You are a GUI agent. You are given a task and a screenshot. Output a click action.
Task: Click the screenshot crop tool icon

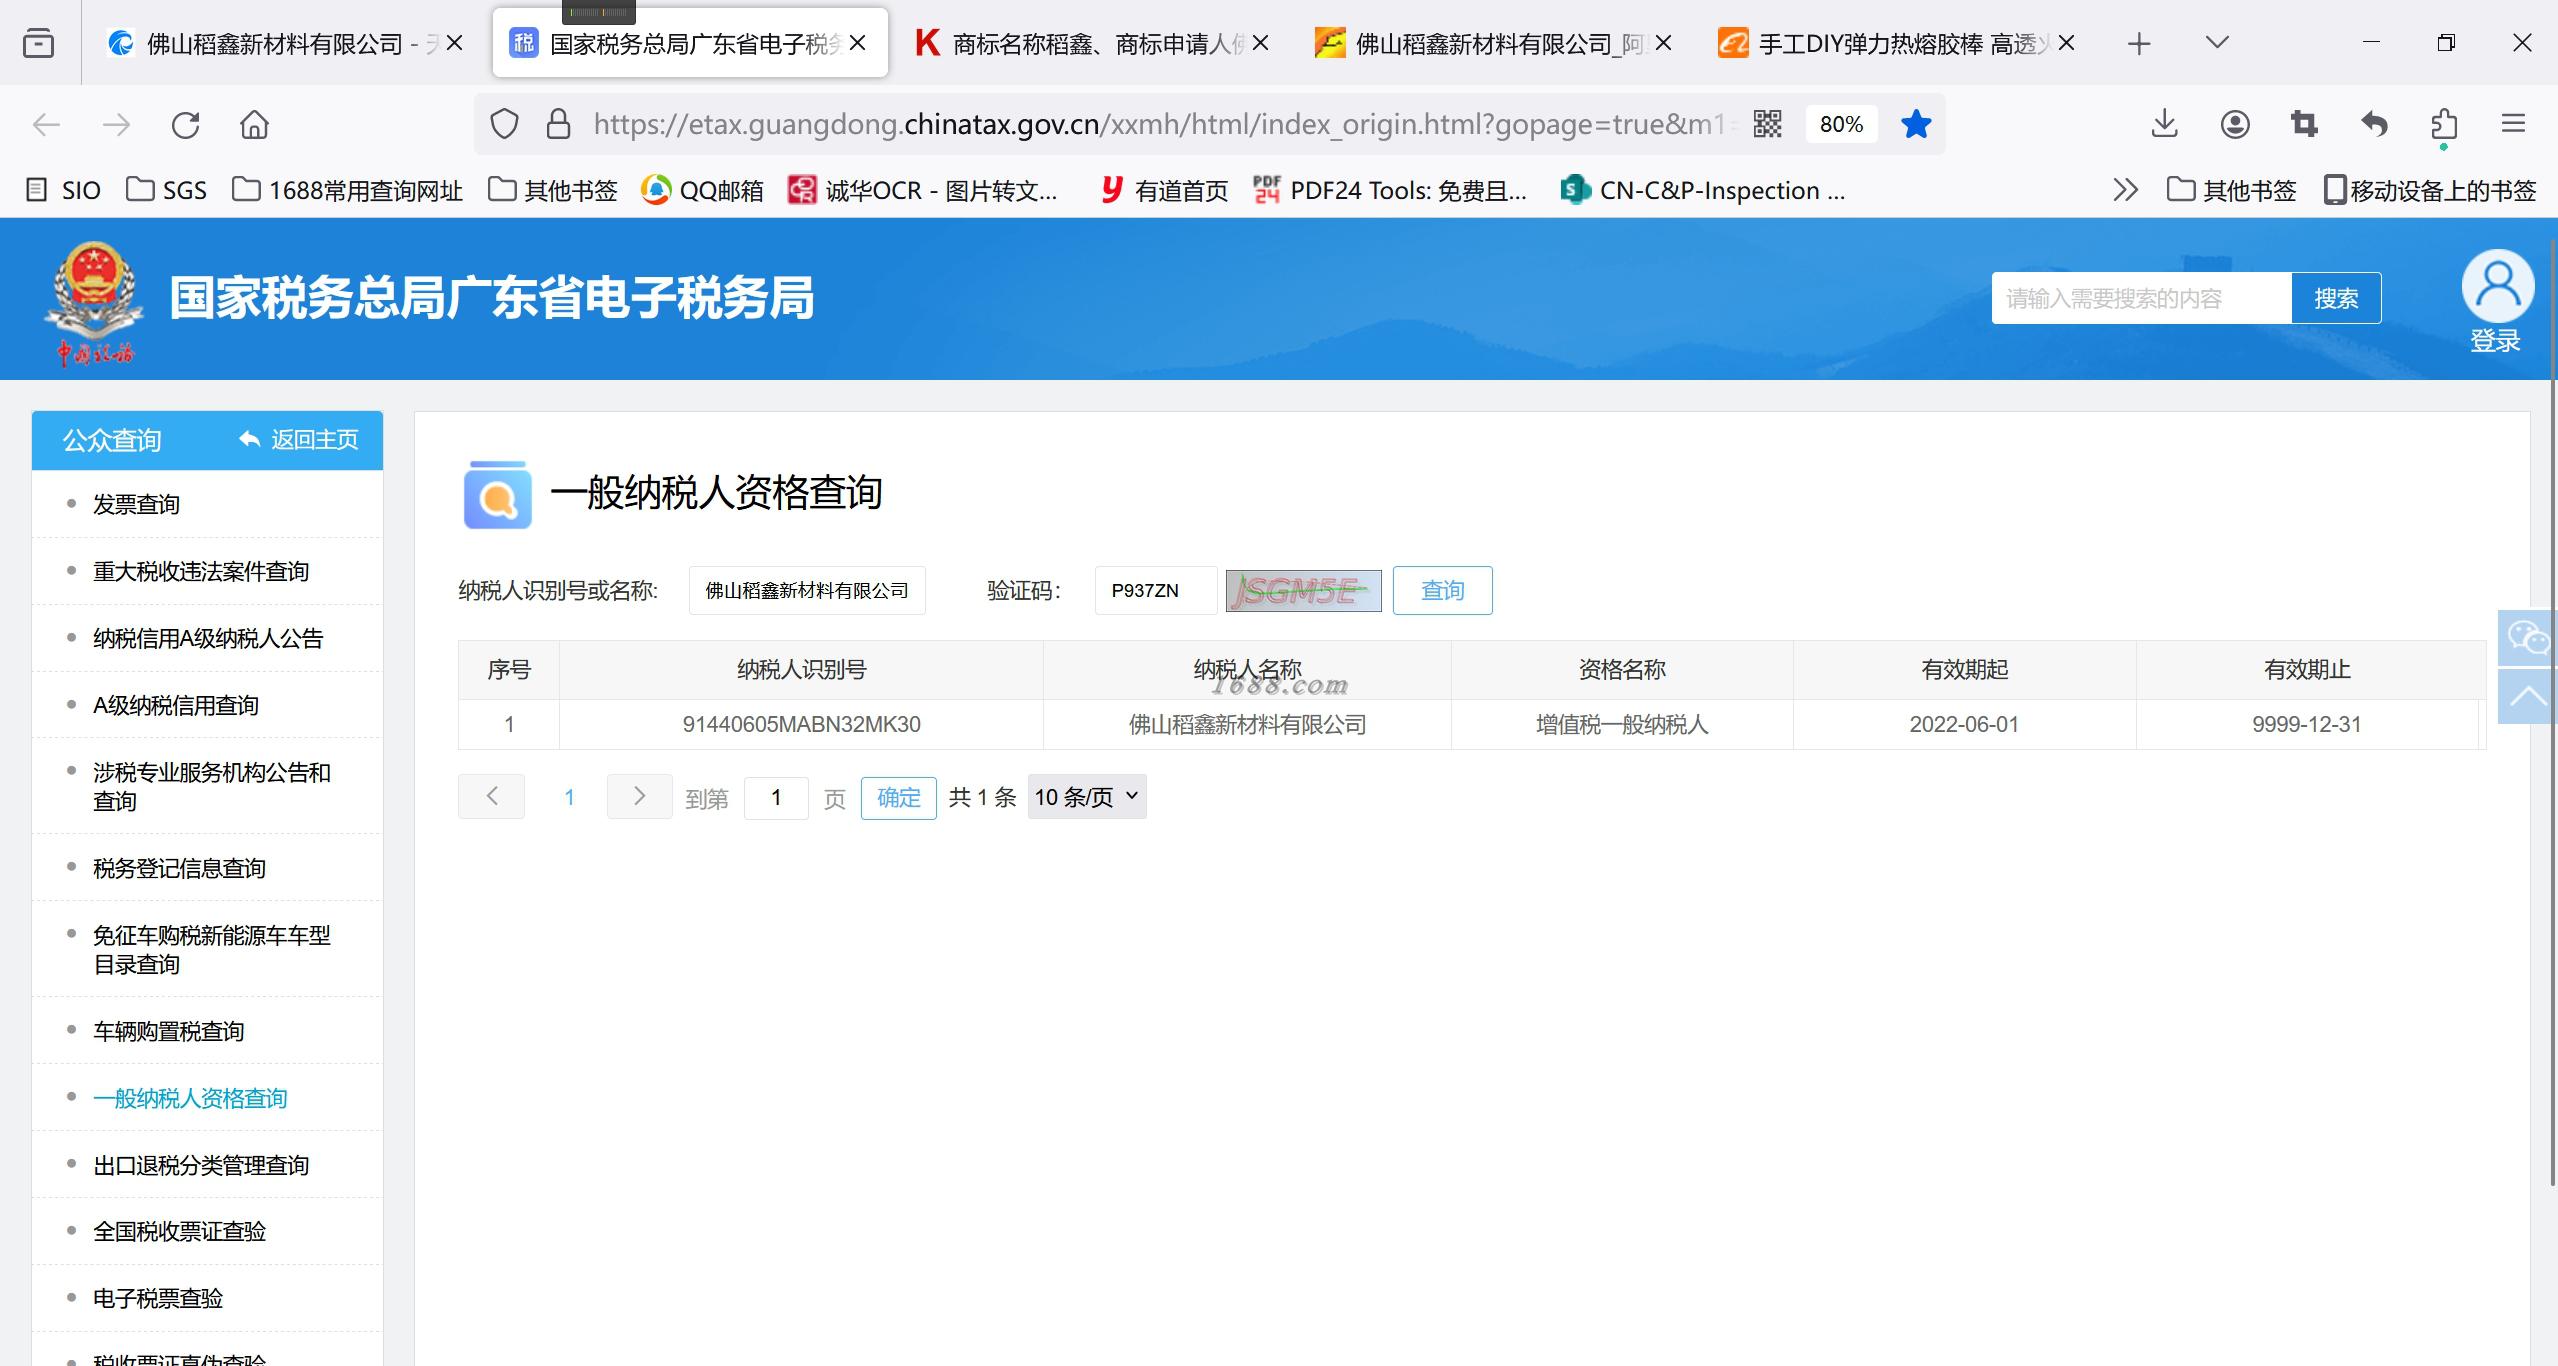pos(2304,124)
